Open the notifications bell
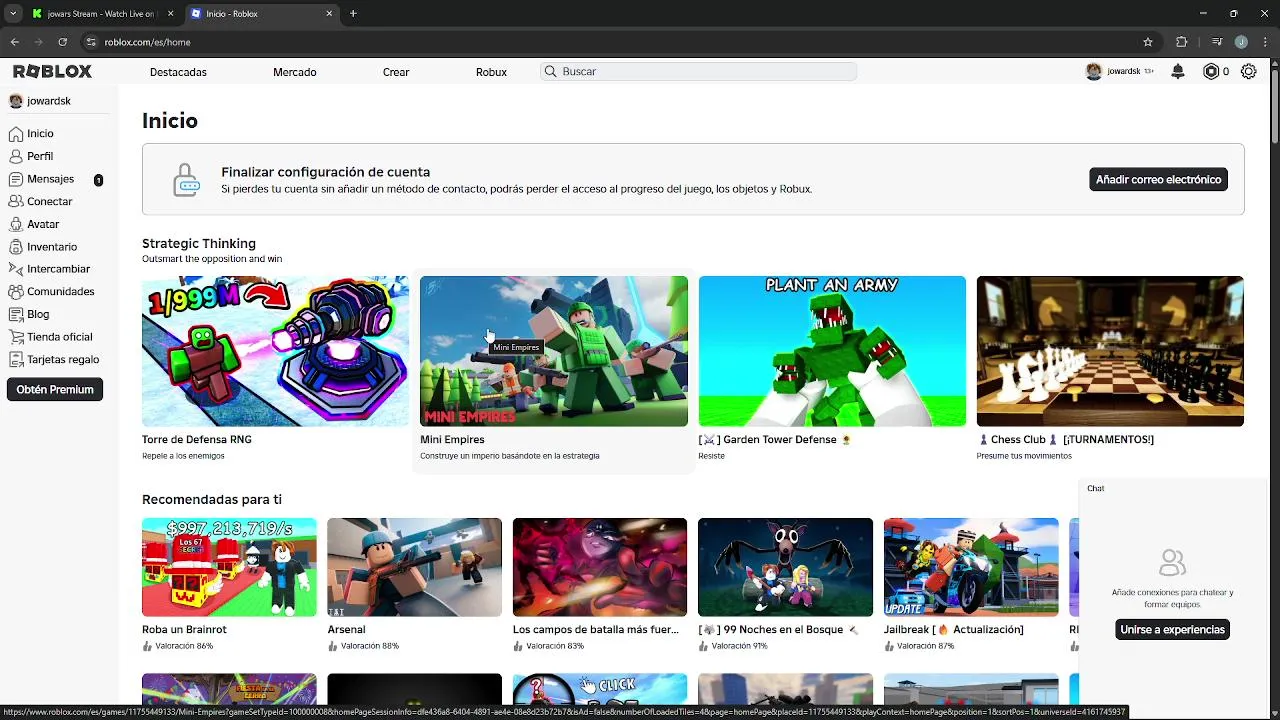Screen dimensions: 1280x720 pyautogui.click(x=1178, y=71)
